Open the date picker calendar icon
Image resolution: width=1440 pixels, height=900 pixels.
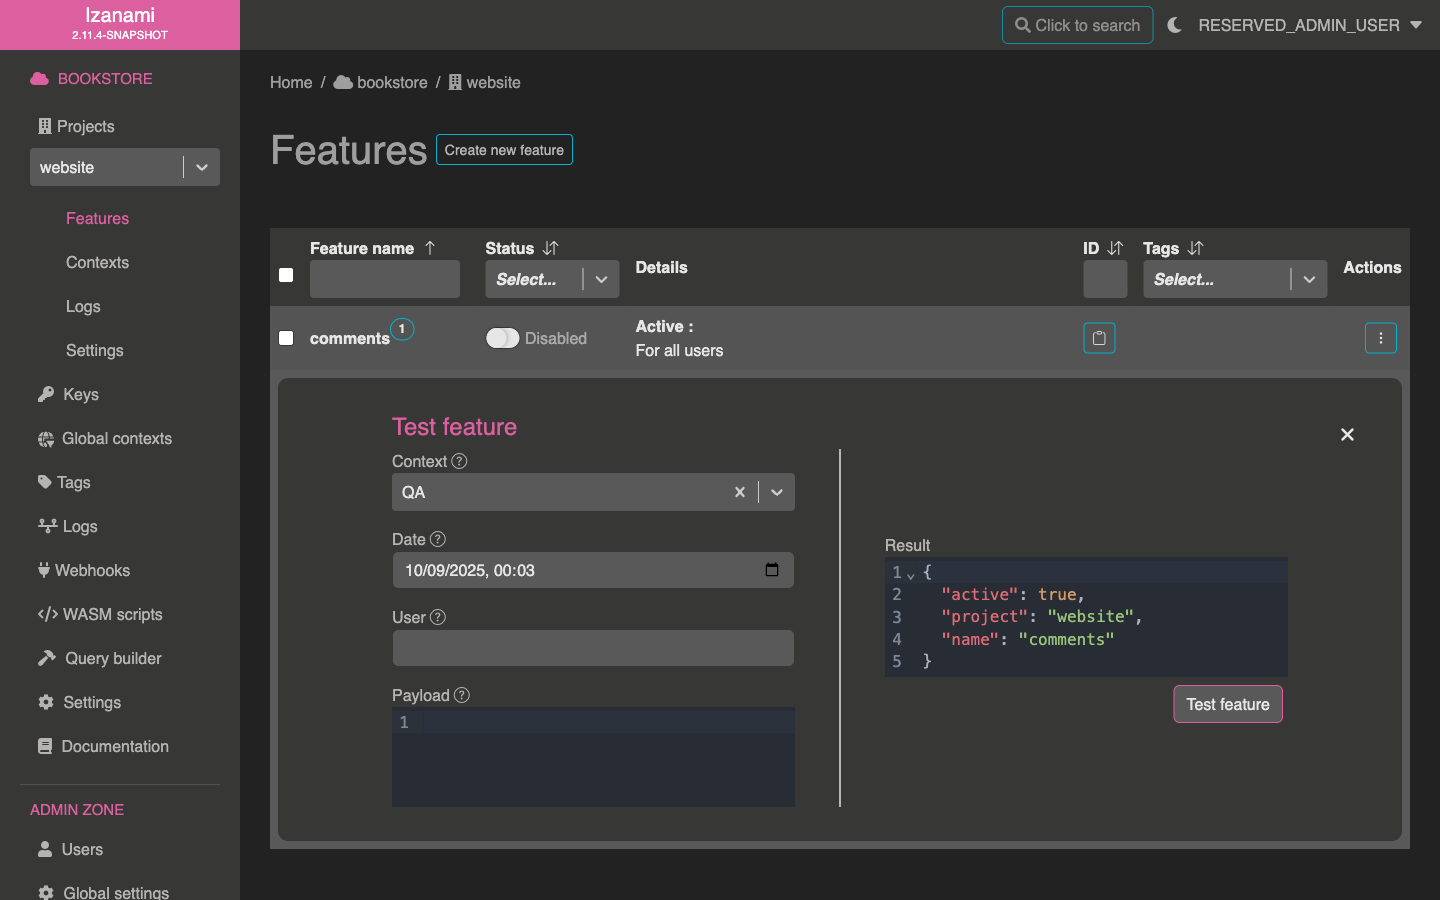pos(771,570)
